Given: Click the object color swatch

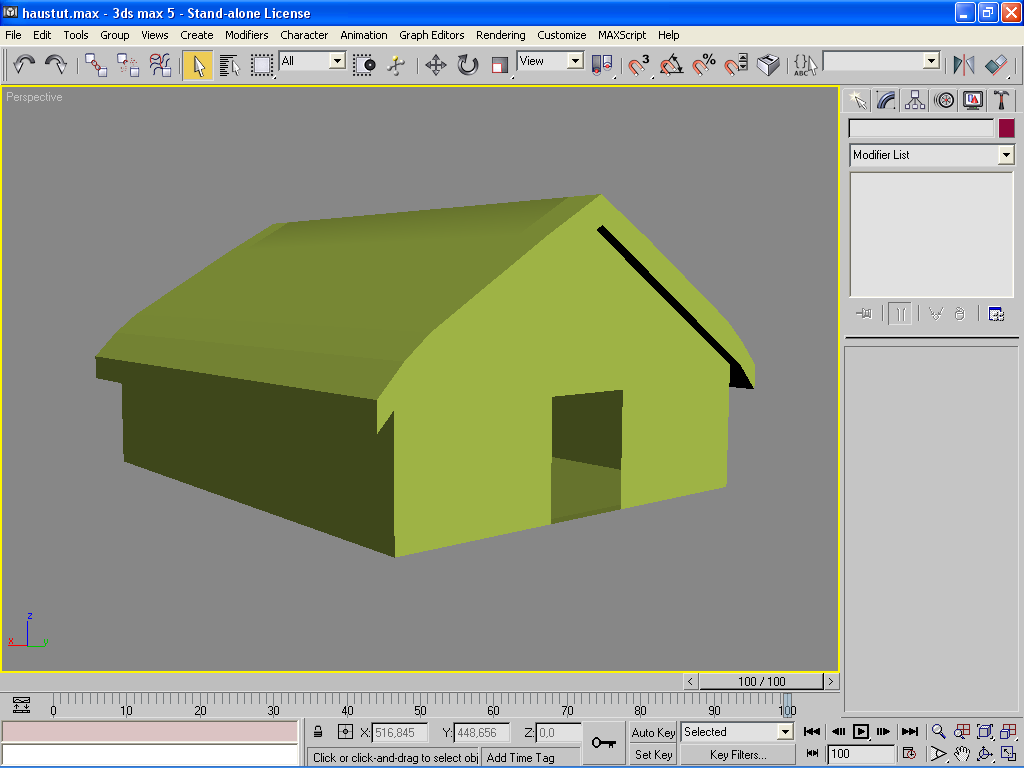Looking at the screenshot, I should [x=1006, y=128].
